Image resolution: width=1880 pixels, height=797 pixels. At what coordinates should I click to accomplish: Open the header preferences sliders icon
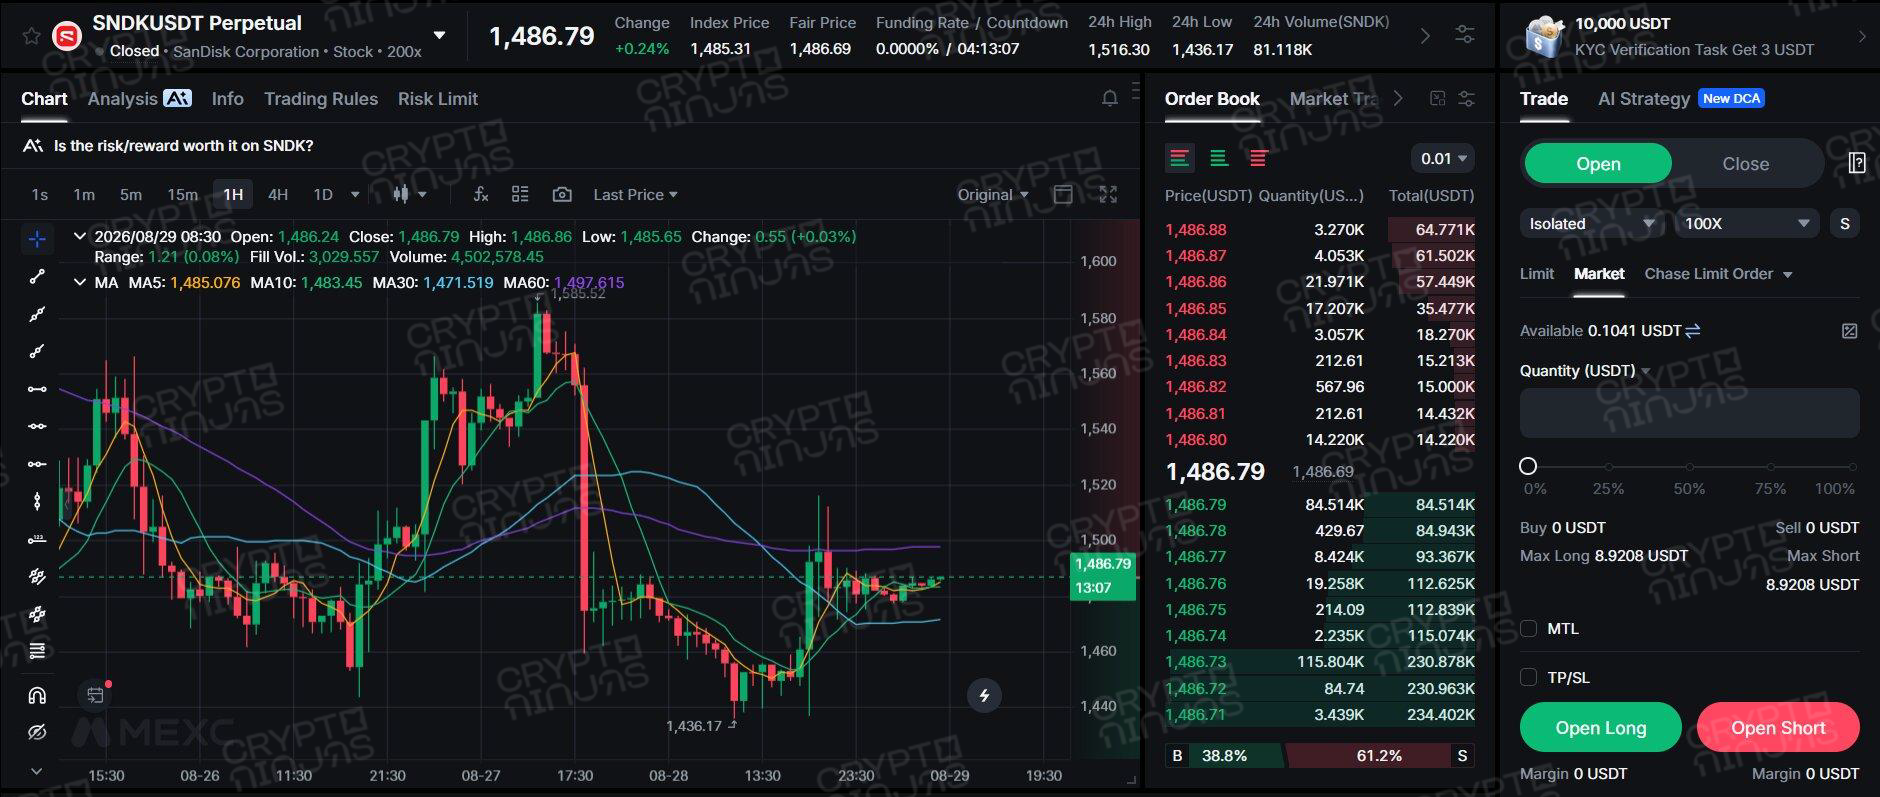[x=1465, y=35]
